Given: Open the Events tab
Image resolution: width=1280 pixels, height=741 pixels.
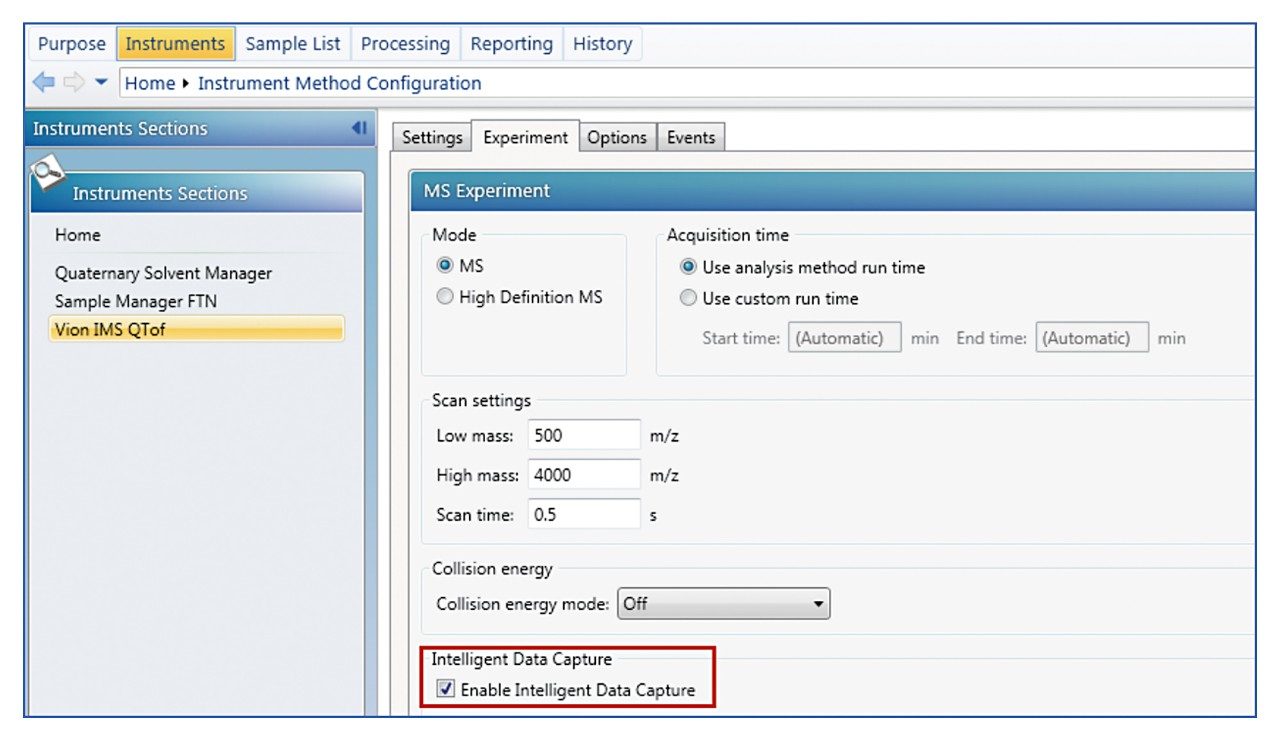Looking at the screenshot, I should 691,138.
